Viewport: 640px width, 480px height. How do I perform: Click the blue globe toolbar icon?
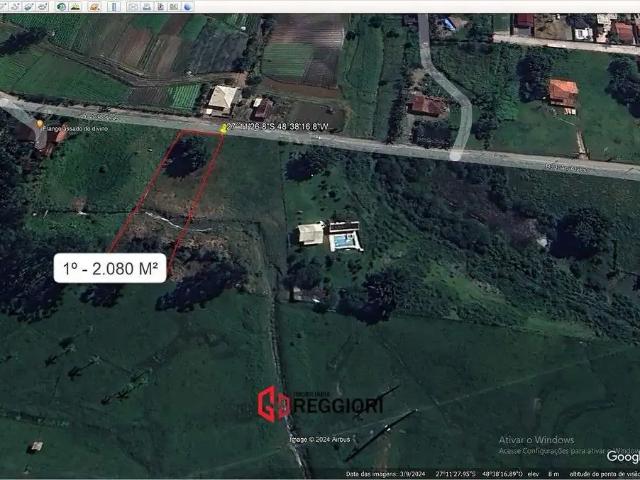[x=187, y=6]
